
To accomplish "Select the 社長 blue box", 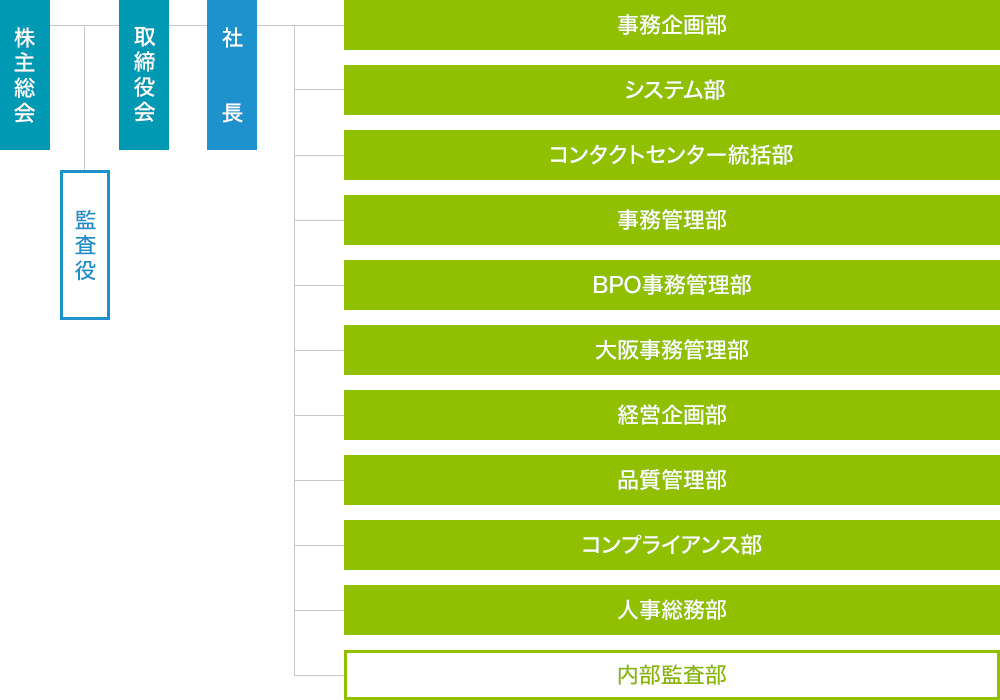I will tap(232, 75).
